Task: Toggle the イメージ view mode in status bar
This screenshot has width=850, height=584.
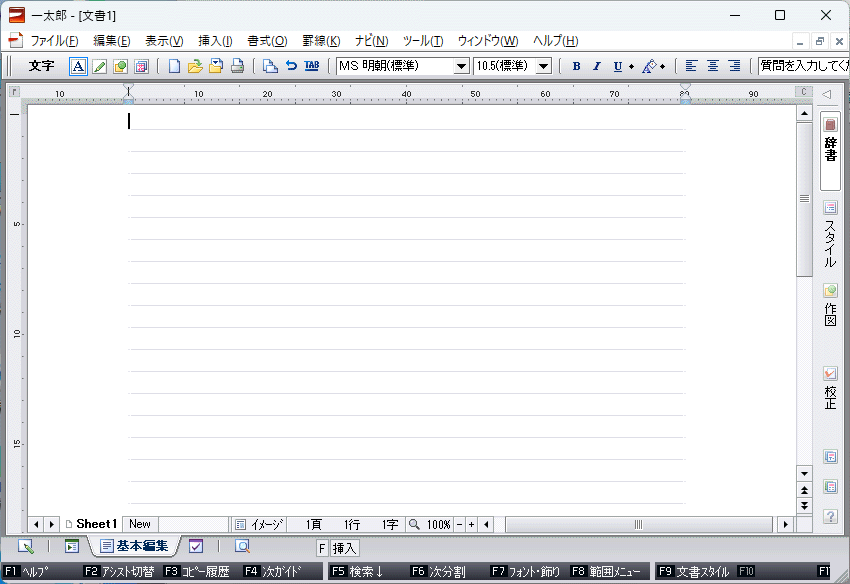Action: [x=260, y=524]
